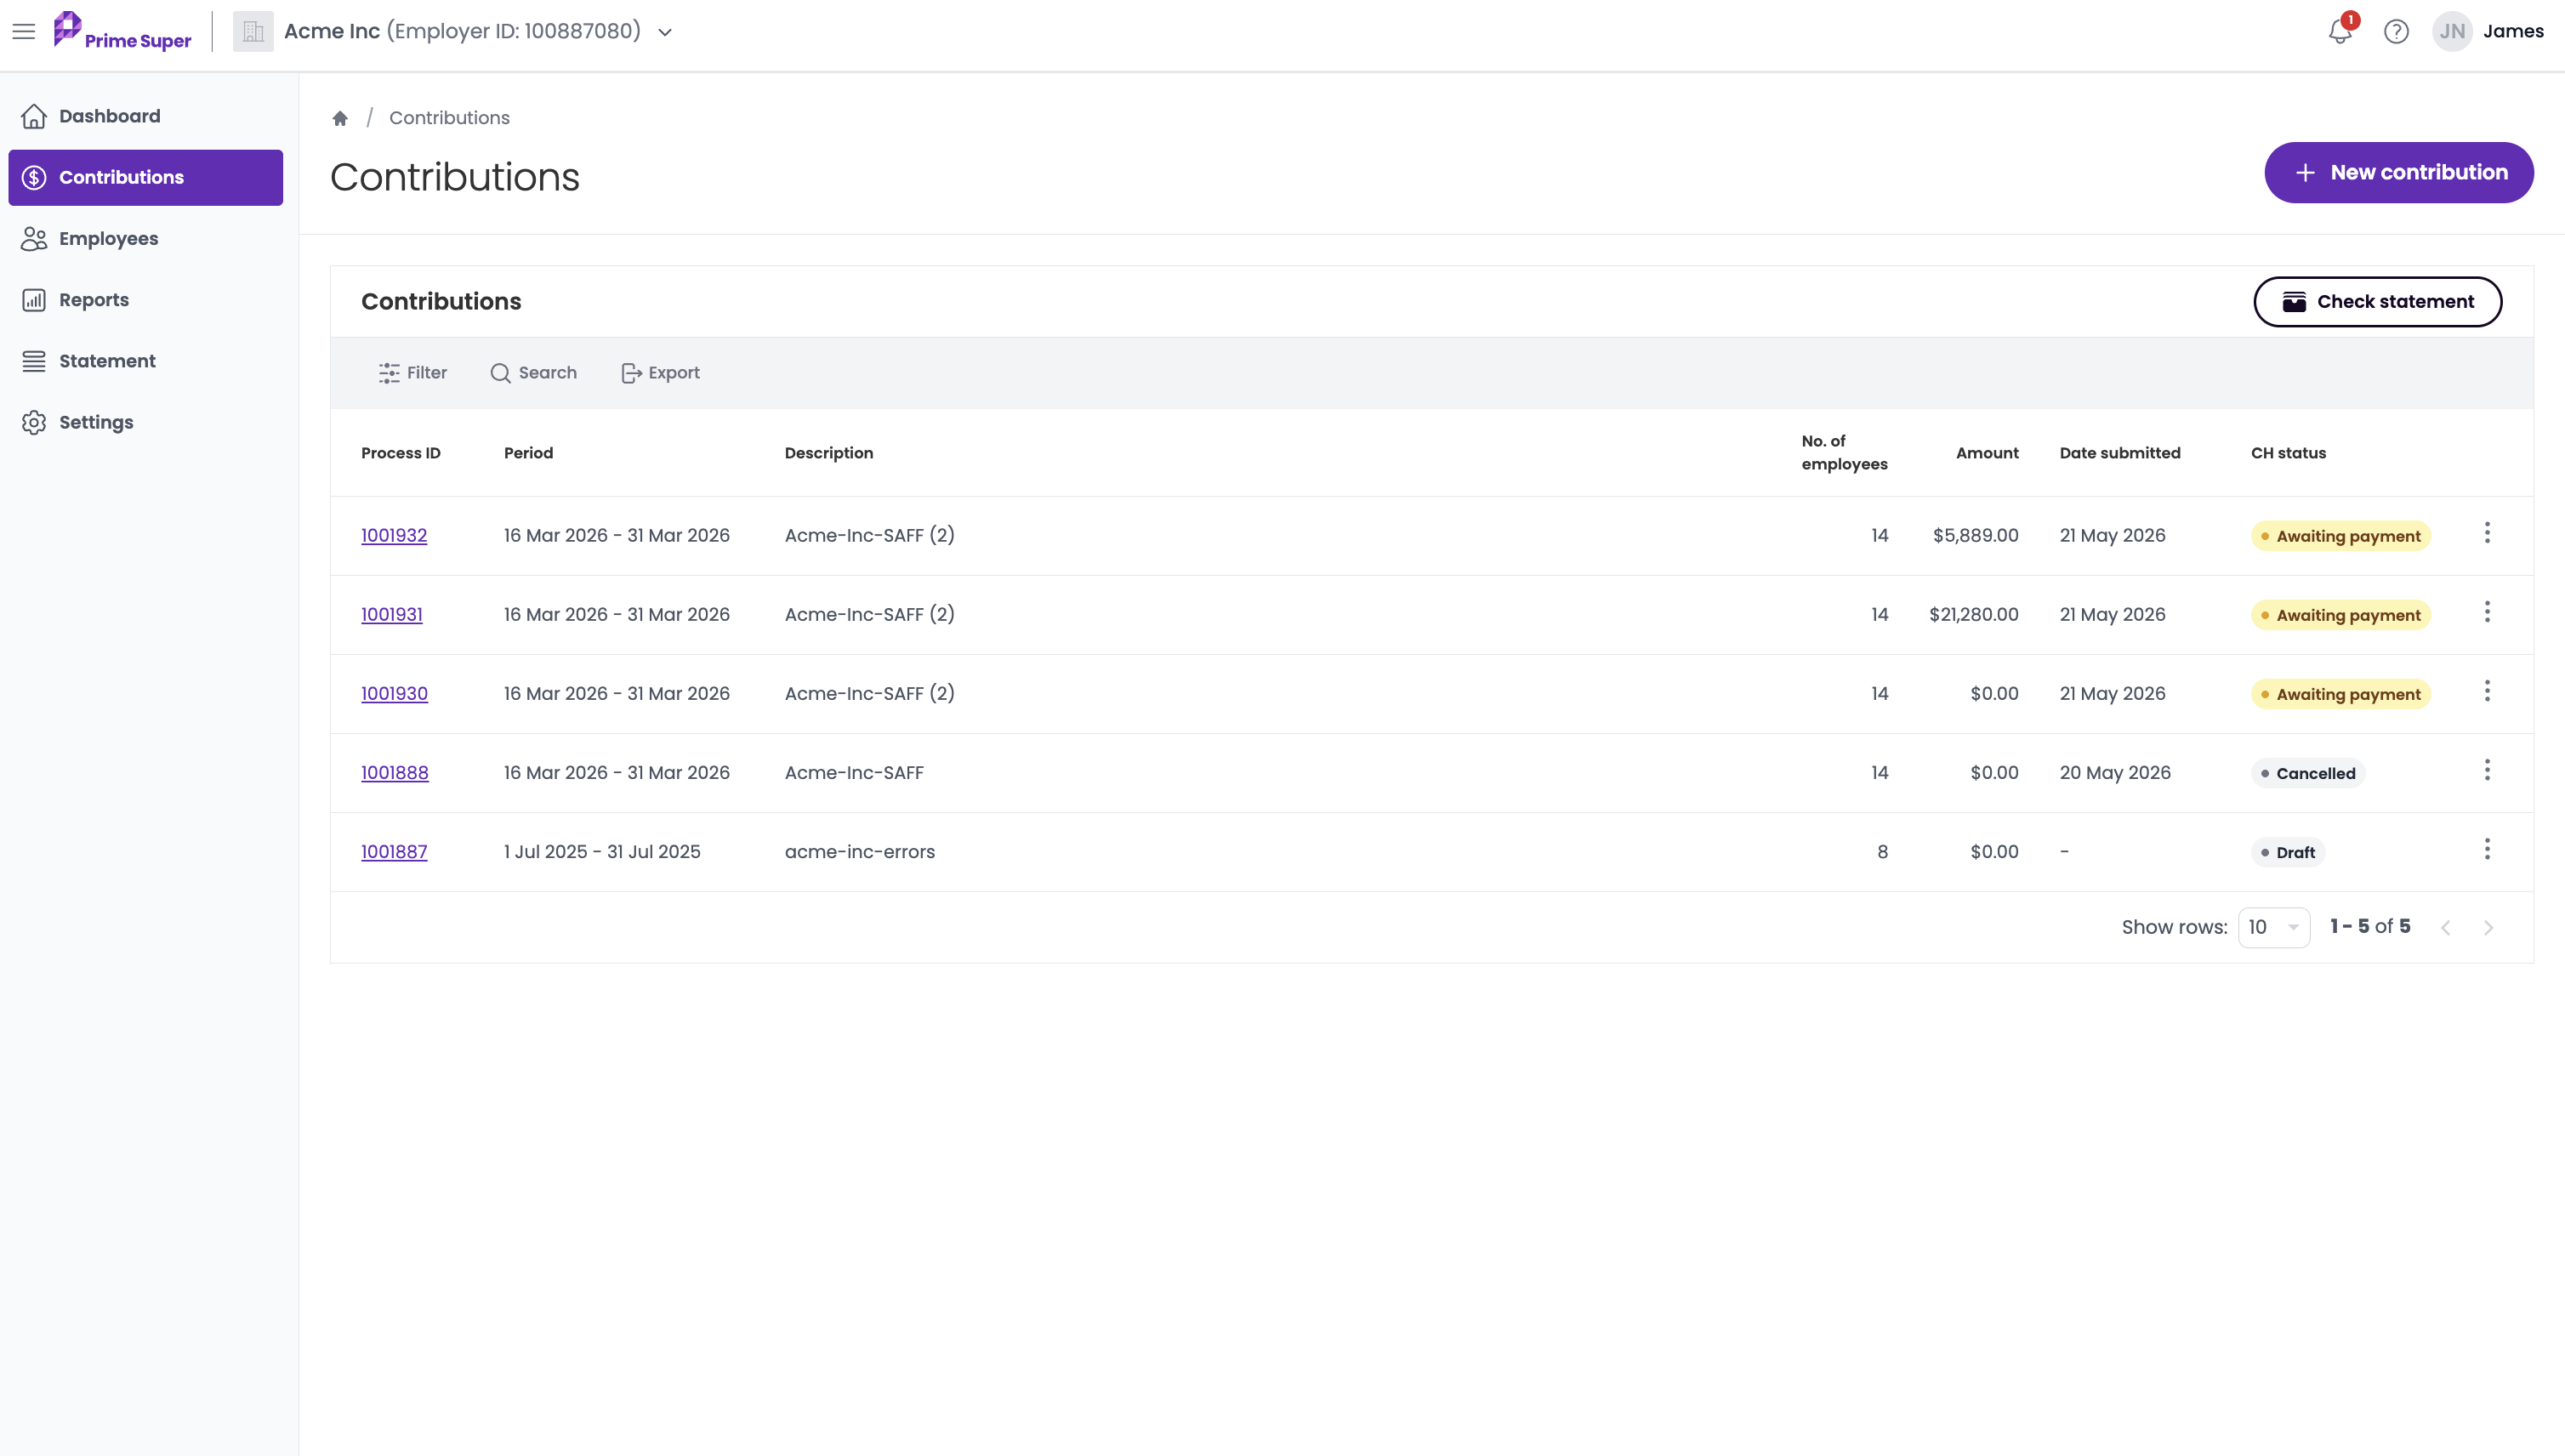Screen dimensions: 2565x1456
Task: Click the 1 - 5 of 5 pagination text
Action: point(2370,926)
